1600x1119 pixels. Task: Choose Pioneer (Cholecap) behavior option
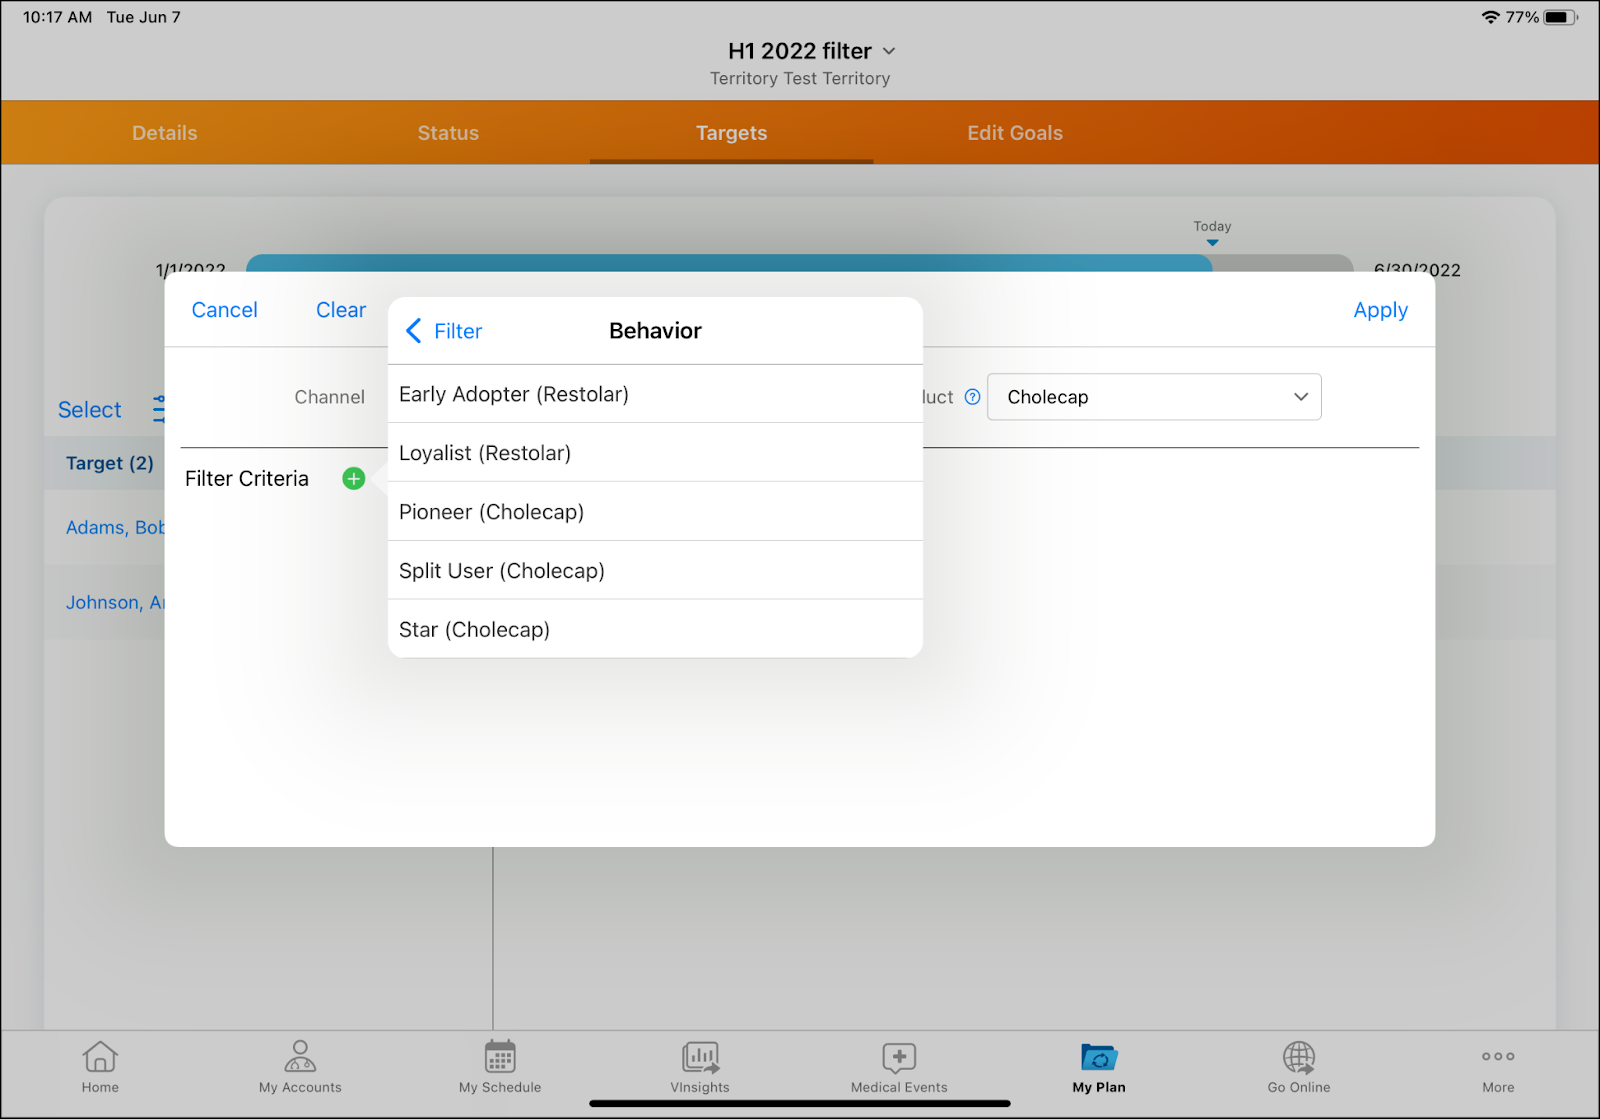click(x=491, y=512)
